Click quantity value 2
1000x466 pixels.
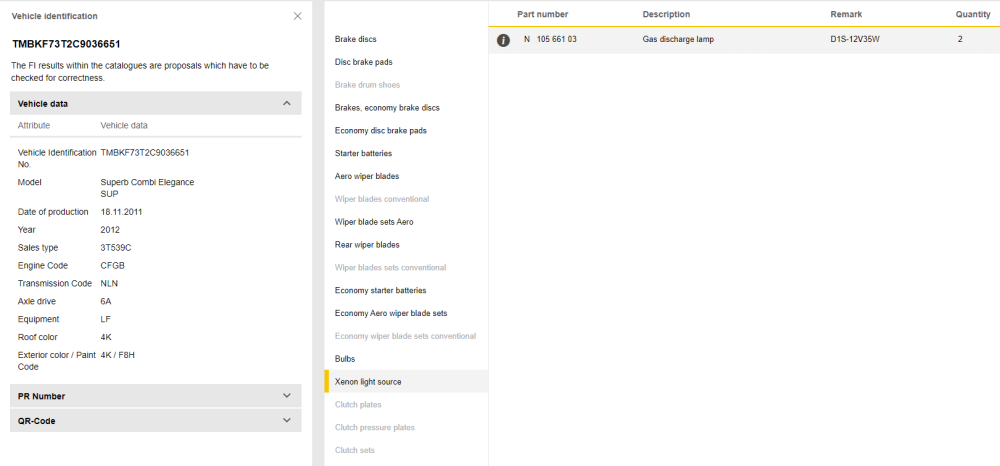point(960,40)
